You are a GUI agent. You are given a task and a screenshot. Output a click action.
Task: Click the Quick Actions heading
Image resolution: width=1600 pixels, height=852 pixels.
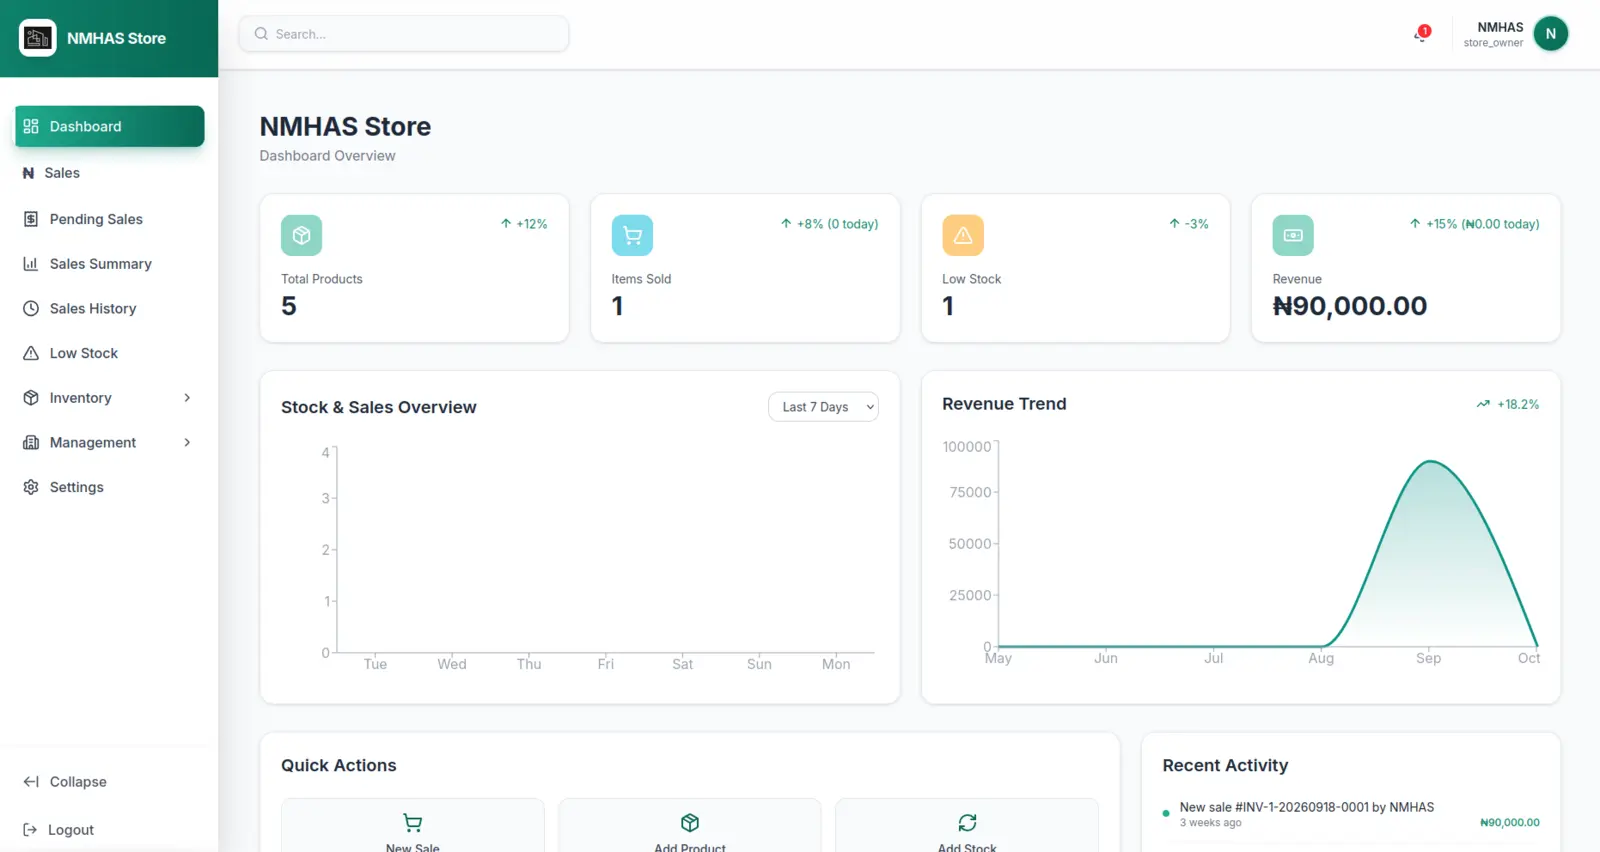[339, 765]
